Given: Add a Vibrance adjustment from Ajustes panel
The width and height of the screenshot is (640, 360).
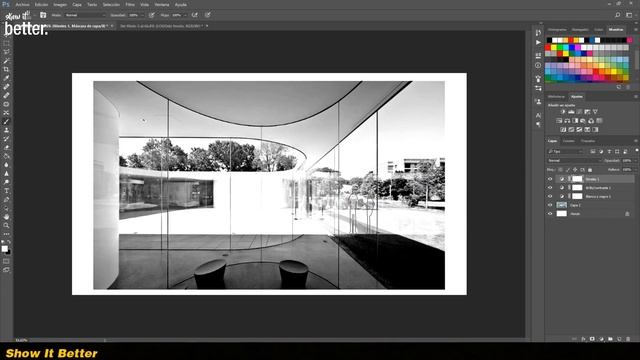Looking at the screenshot, I should [x=595, y=112].
